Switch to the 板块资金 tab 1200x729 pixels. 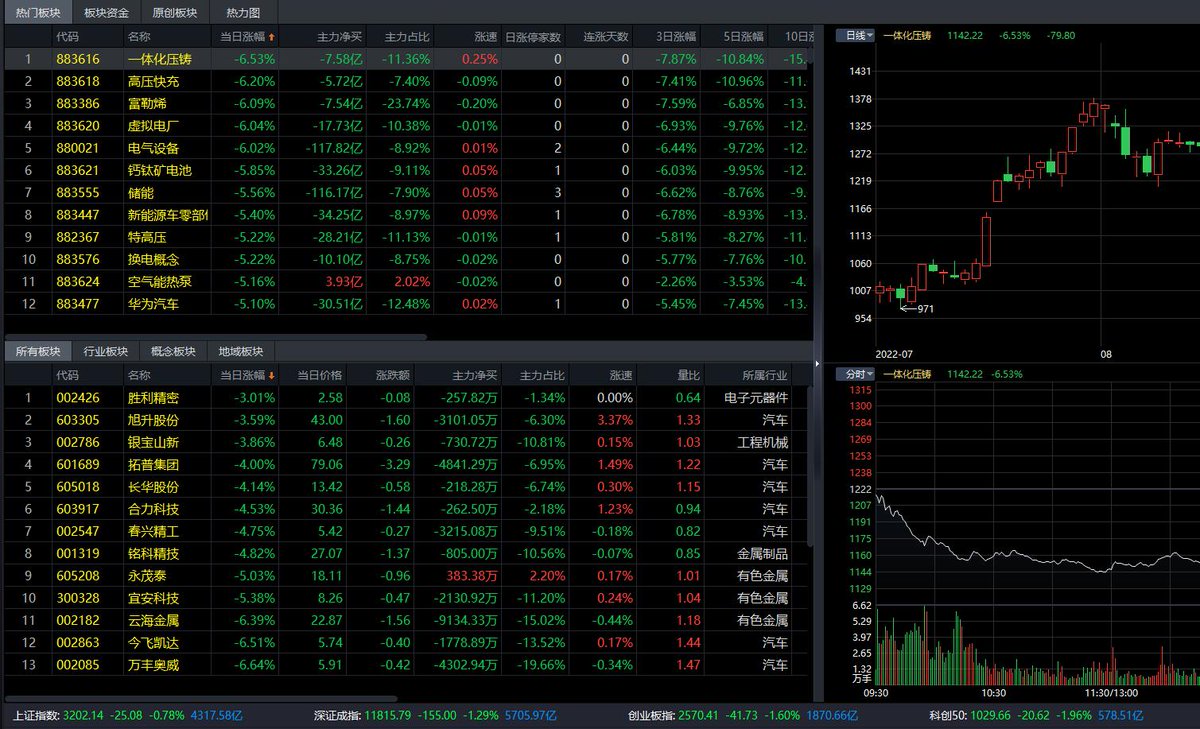[x=106, y=13]
